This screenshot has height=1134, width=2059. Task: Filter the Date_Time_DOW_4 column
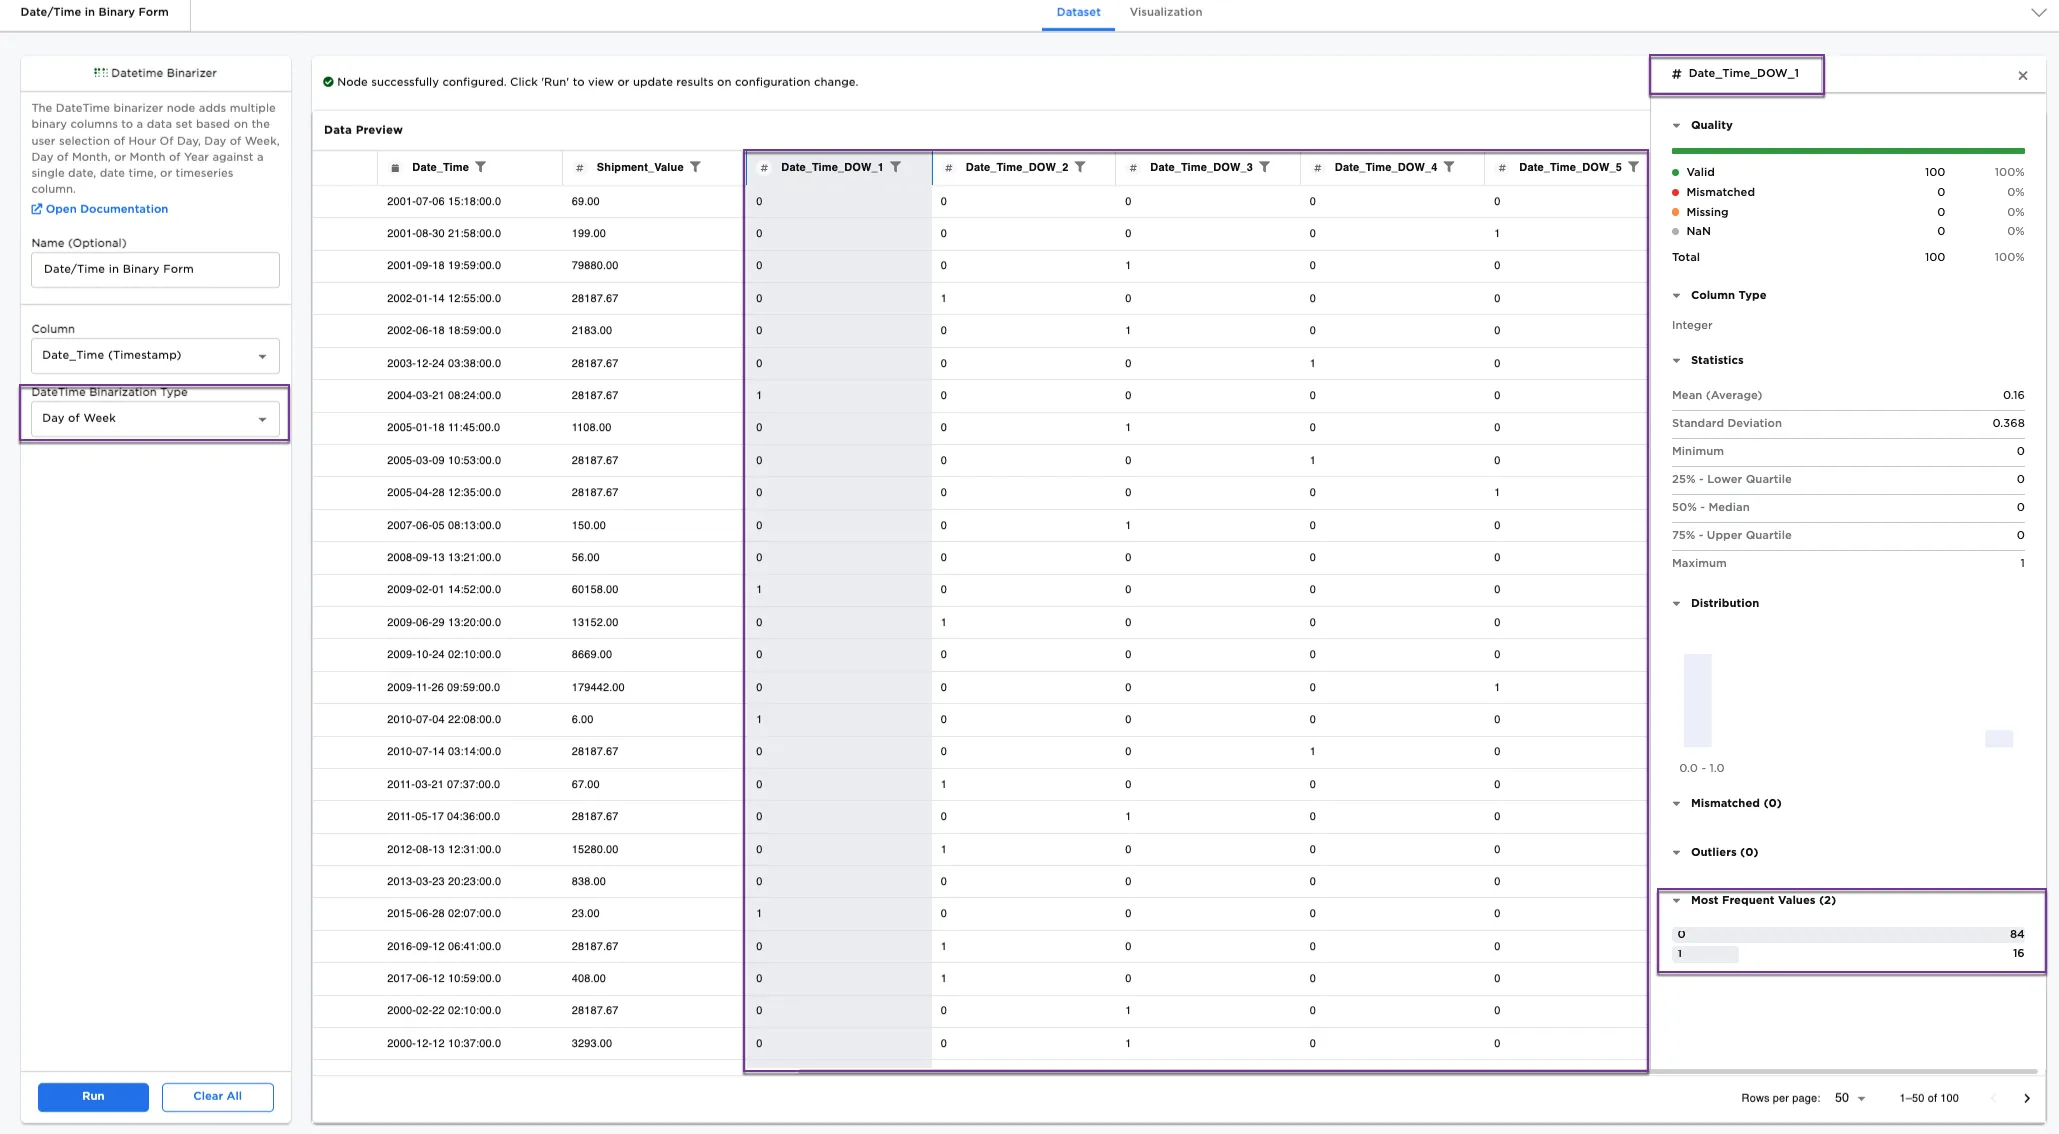[x=1449, y=167]
